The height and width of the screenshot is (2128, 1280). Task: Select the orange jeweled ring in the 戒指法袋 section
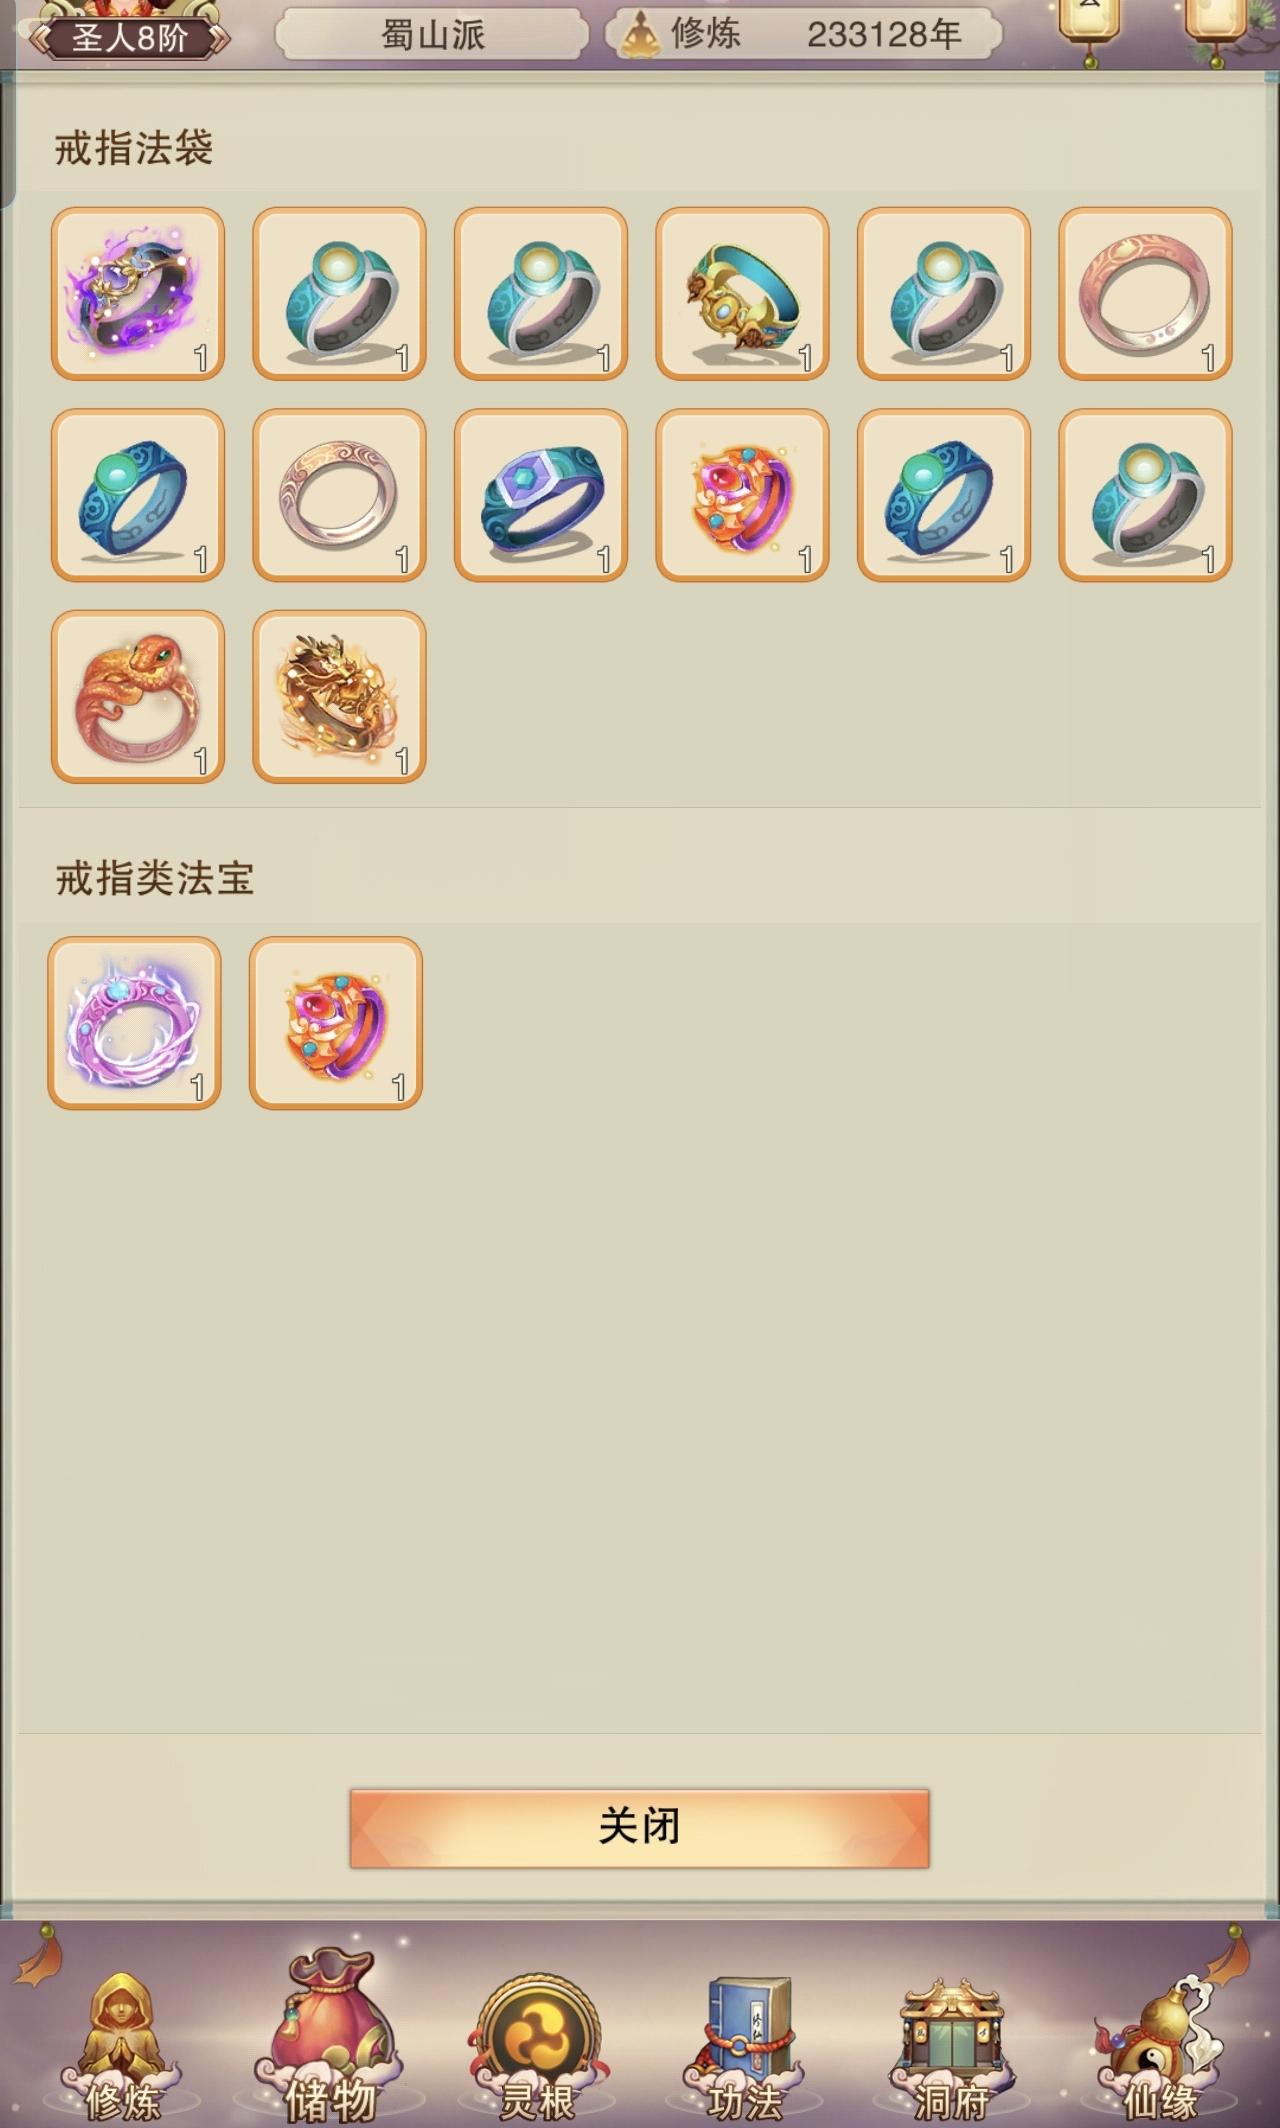click(742, 495)
